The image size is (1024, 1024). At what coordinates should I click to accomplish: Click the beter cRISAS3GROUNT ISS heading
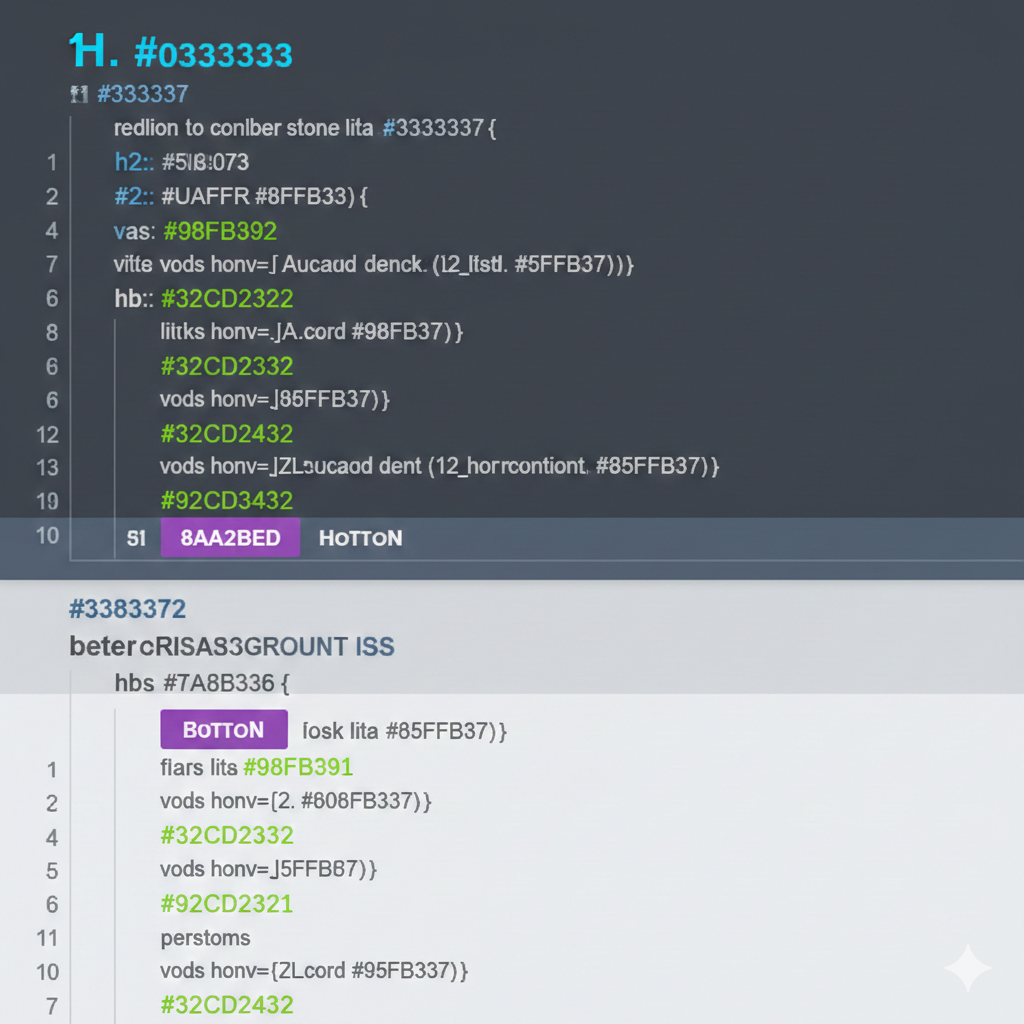click(x=232, y=646)
